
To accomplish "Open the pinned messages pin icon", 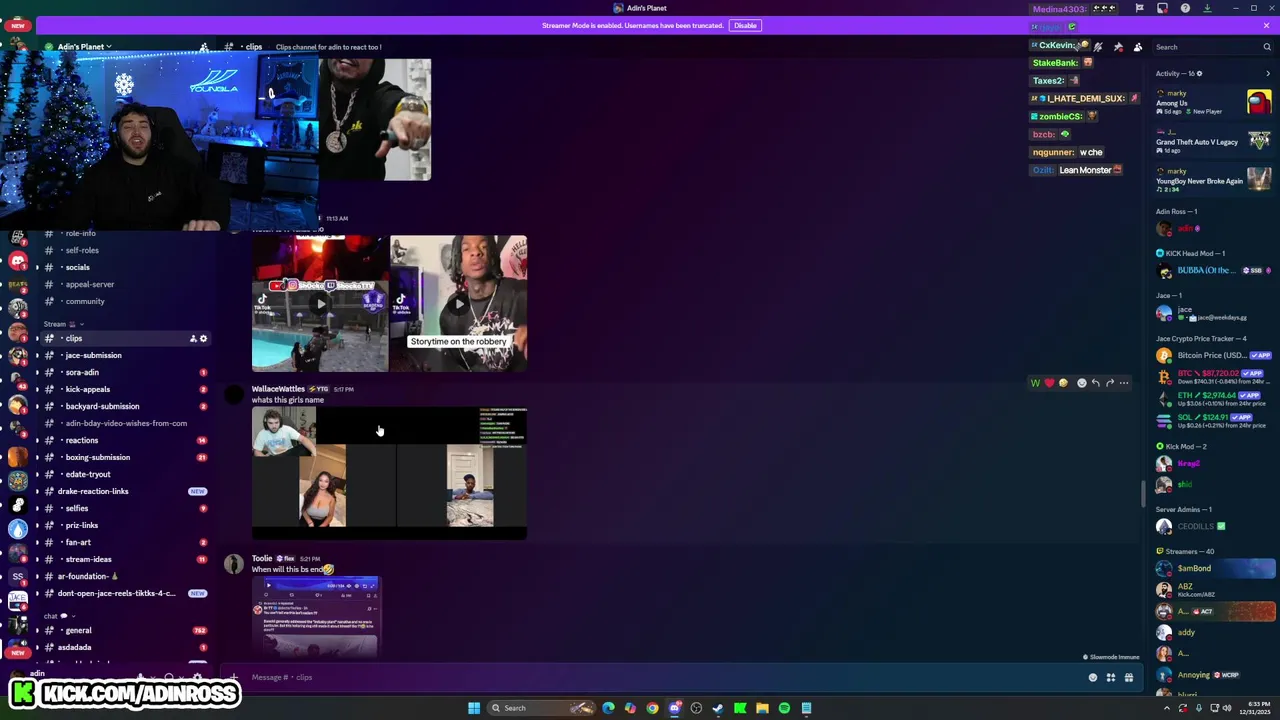I will (1118, 47).
